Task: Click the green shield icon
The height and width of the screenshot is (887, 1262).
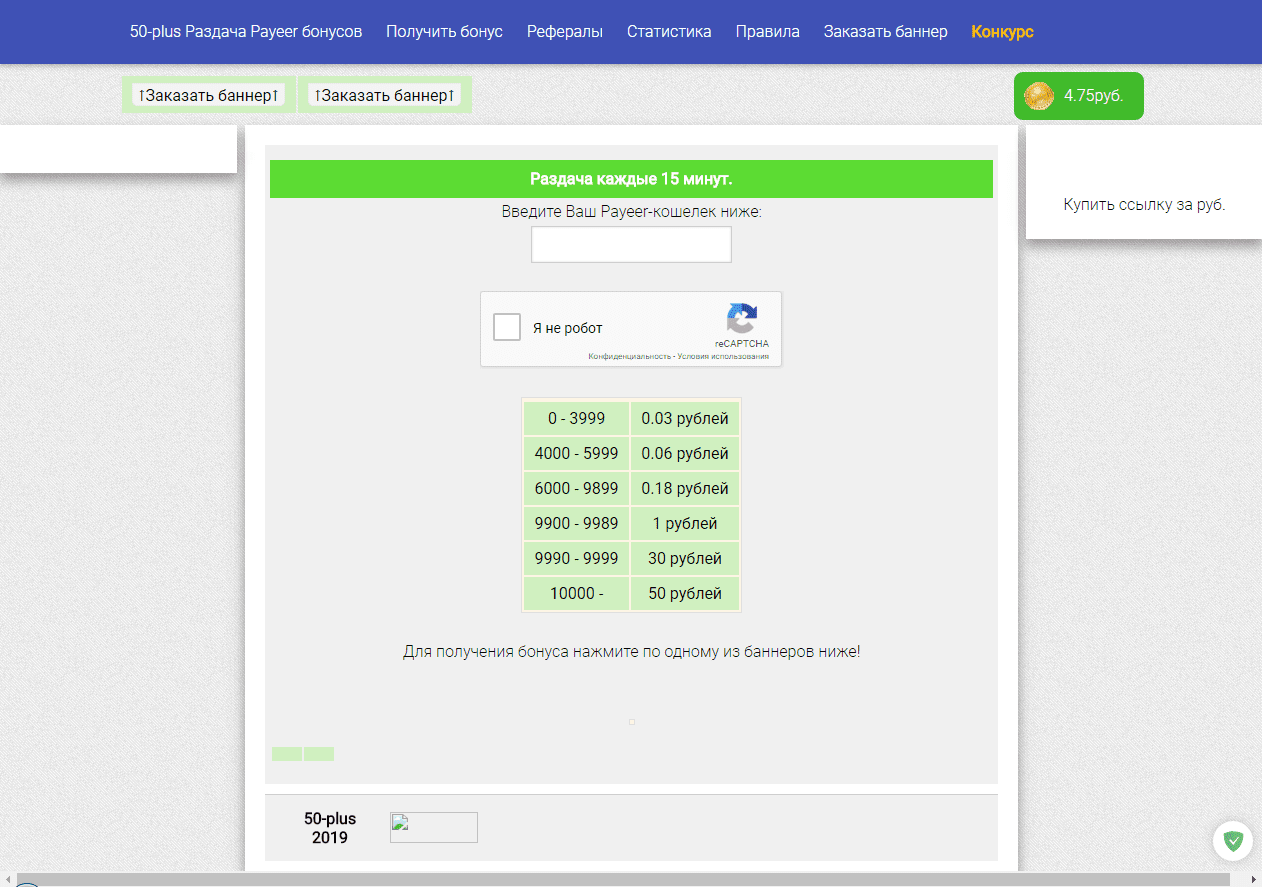Action: click(x=1233, y=841)
